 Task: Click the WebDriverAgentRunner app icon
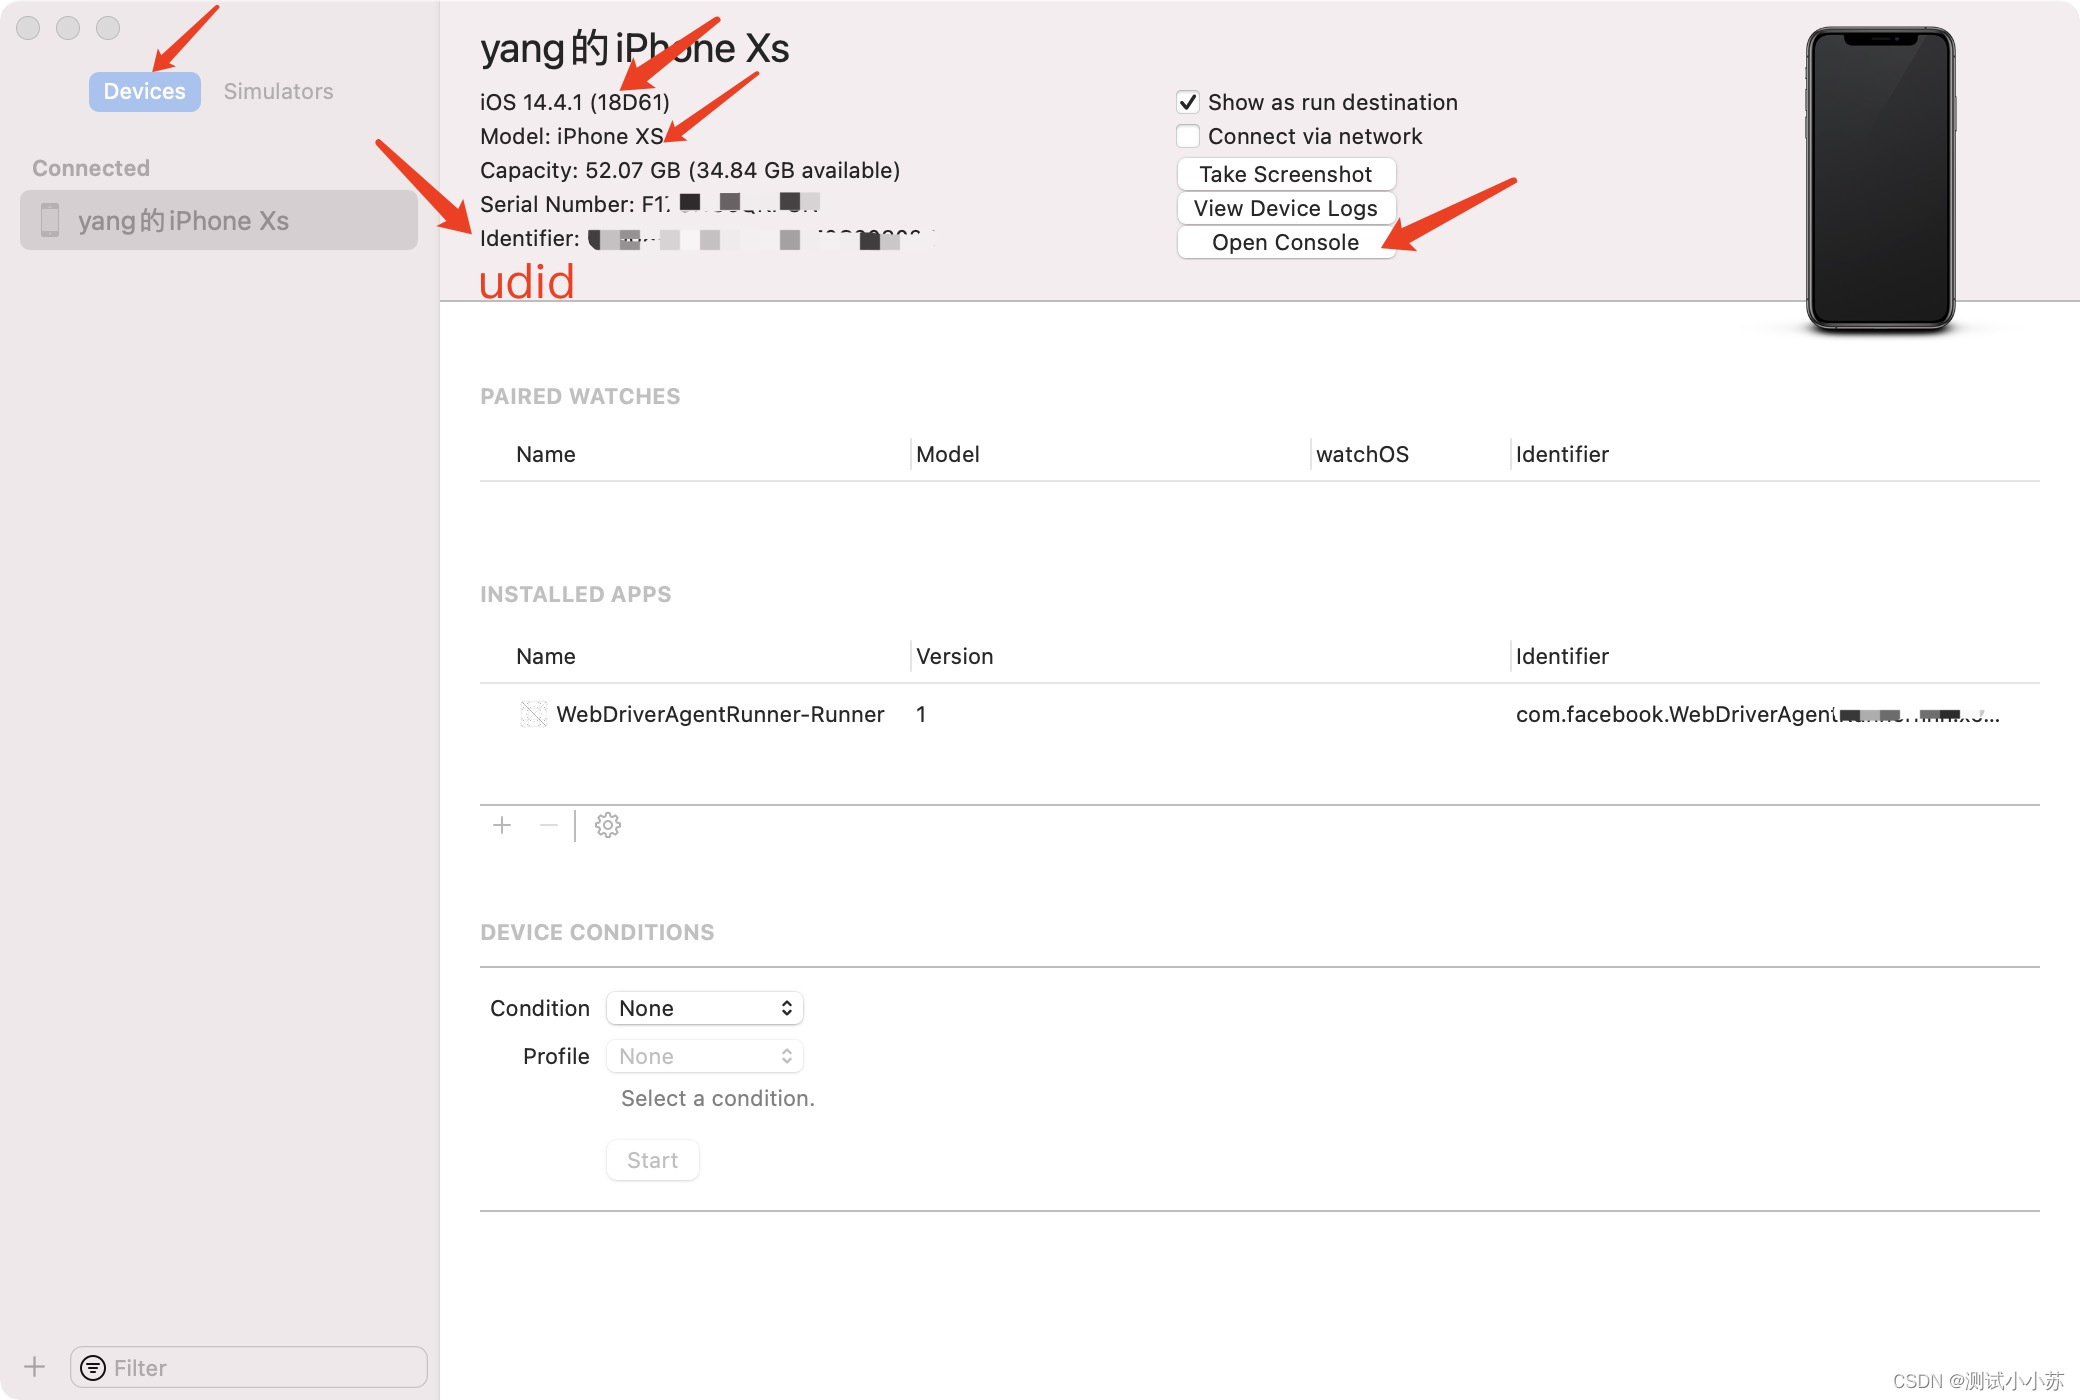click(x=533, y=714)
